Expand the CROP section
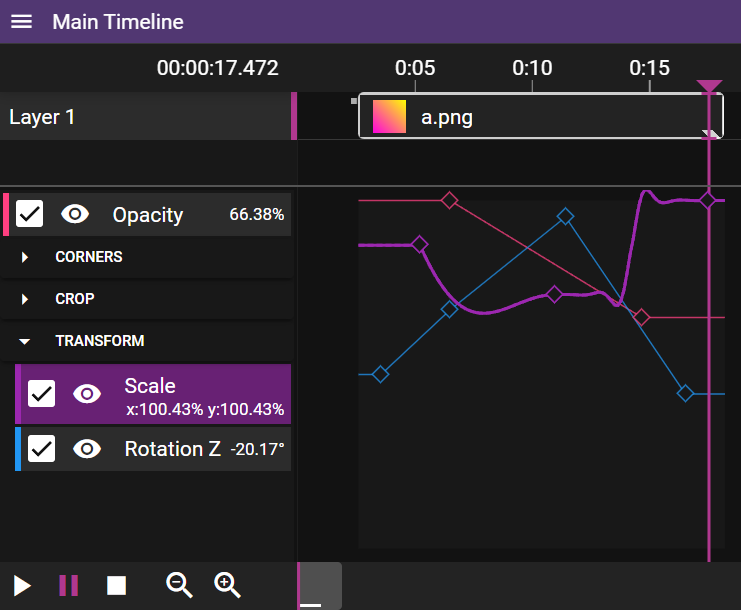 [x=25, y=299]
